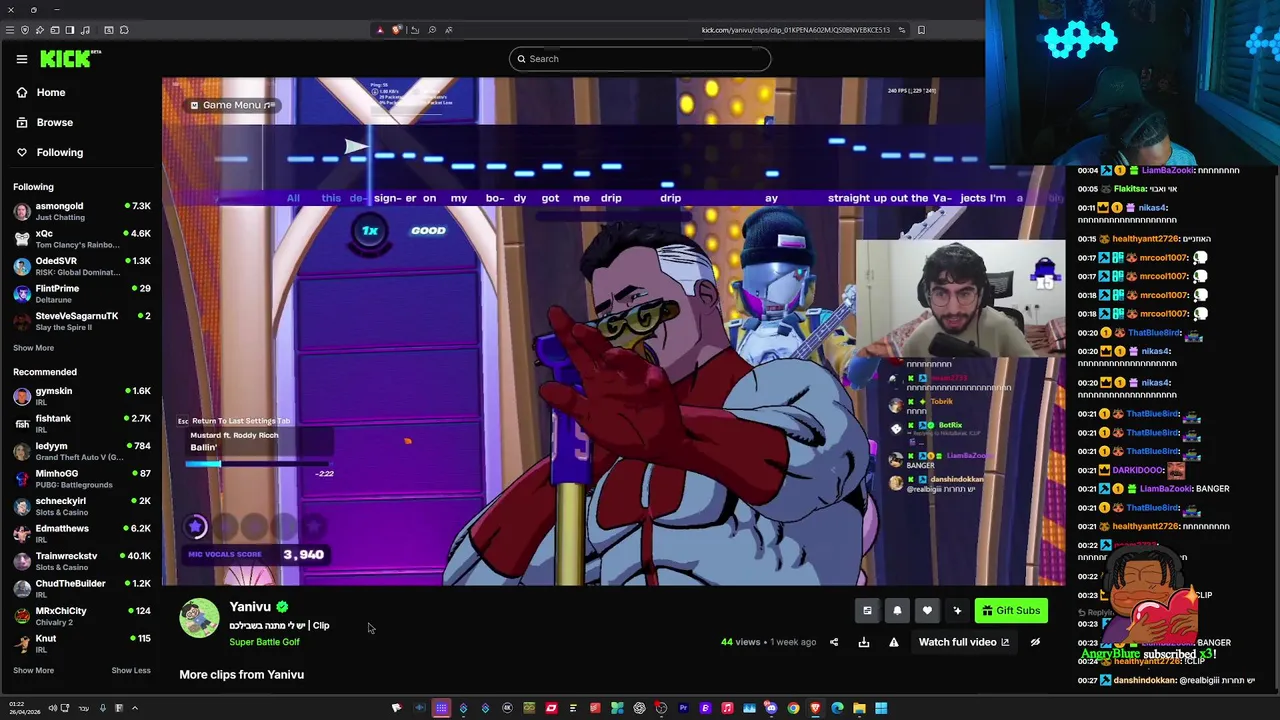Image resolution: width=1280 pixels, height=720 pixels.
Task: Download the clip with the download icon
Action: [x=864, y=642]
